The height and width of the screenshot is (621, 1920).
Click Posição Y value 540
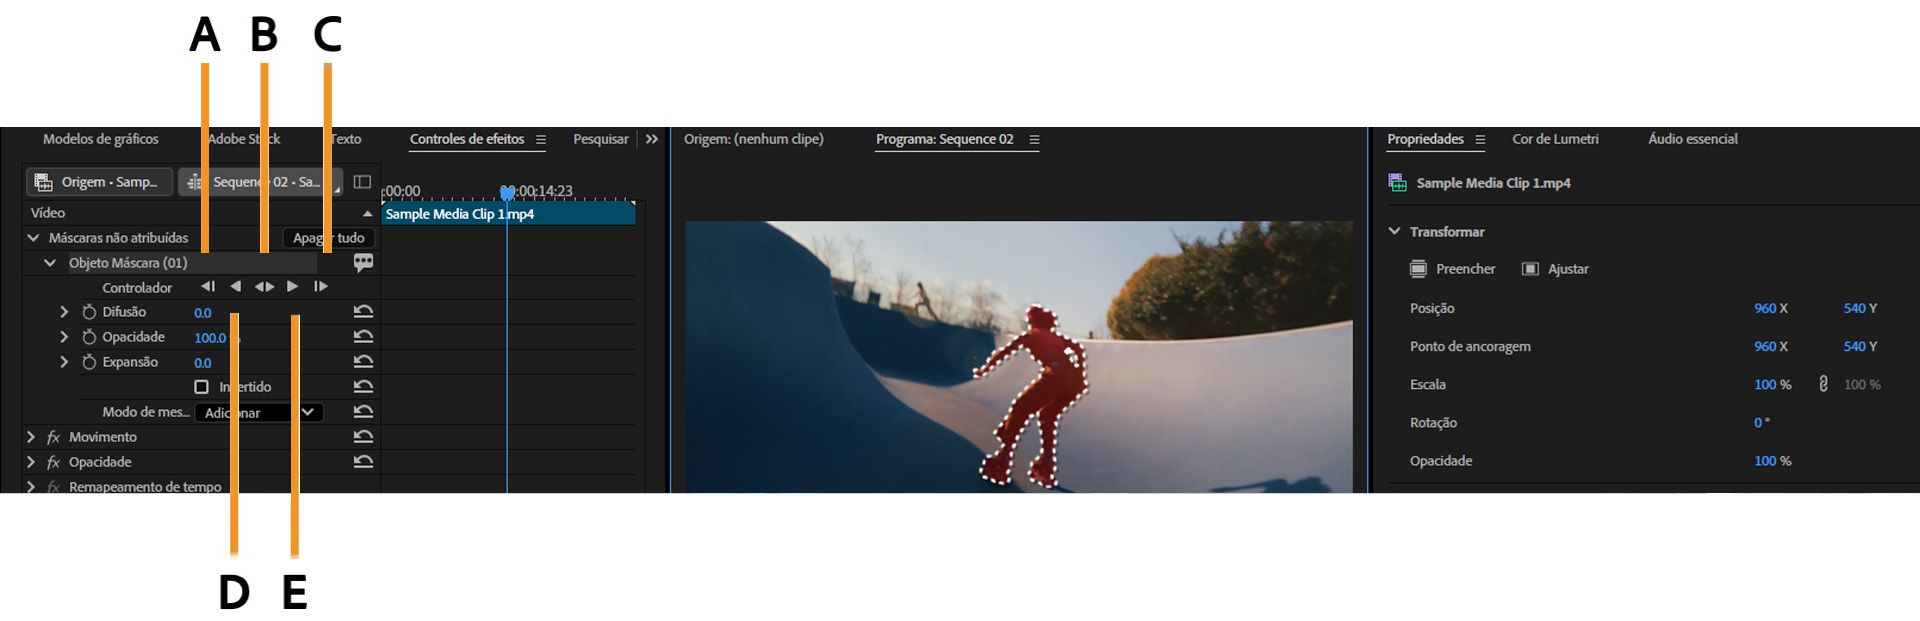coord(1855,308)
